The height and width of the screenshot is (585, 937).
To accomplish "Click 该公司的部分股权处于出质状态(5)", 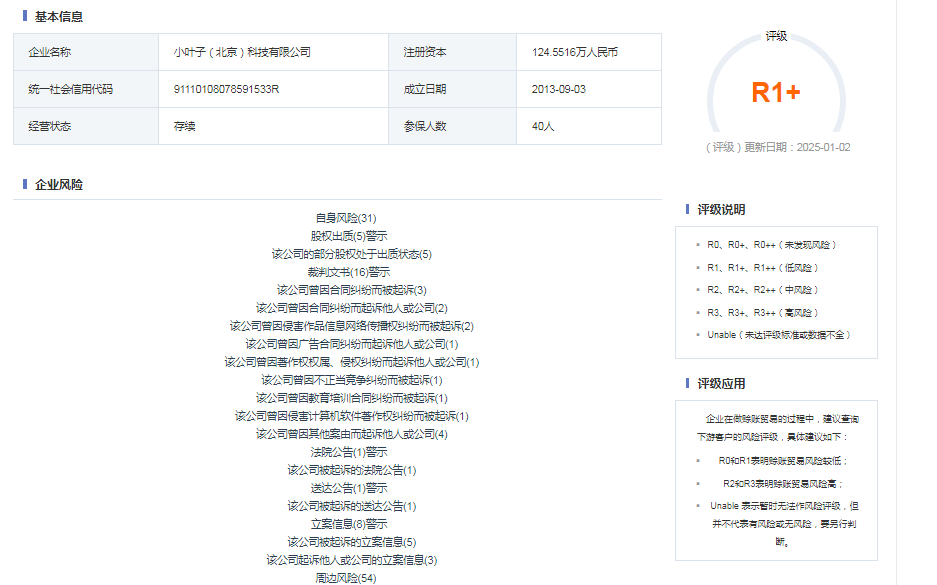I will 351,254.
